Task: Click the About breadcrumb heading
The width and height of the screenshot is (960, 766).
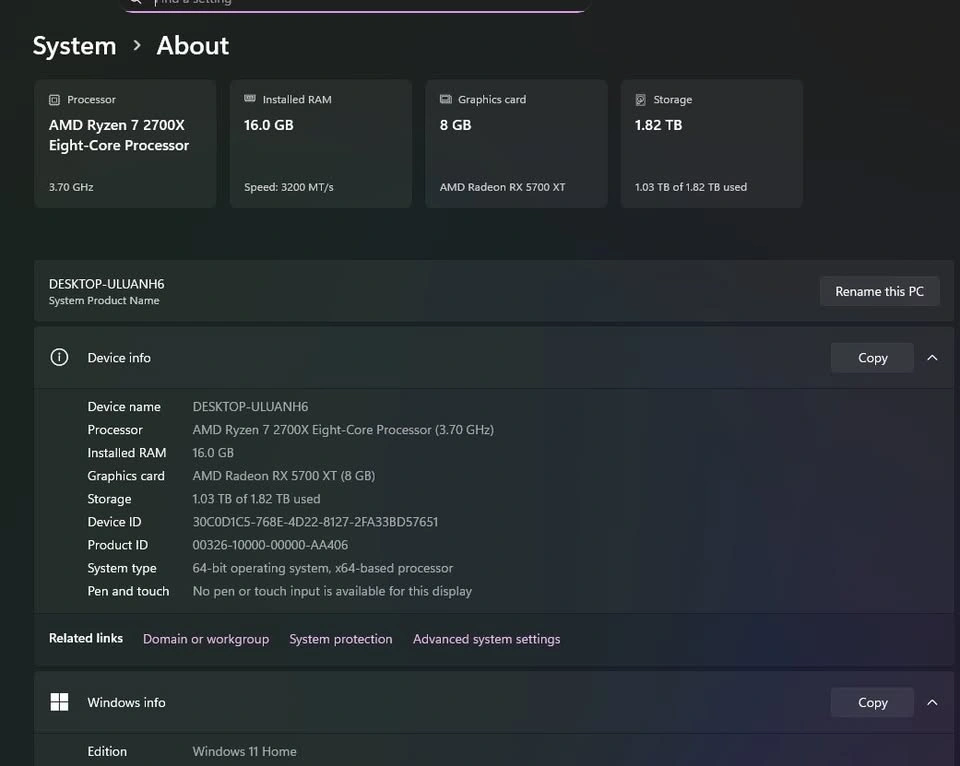Action: [192, 46]
